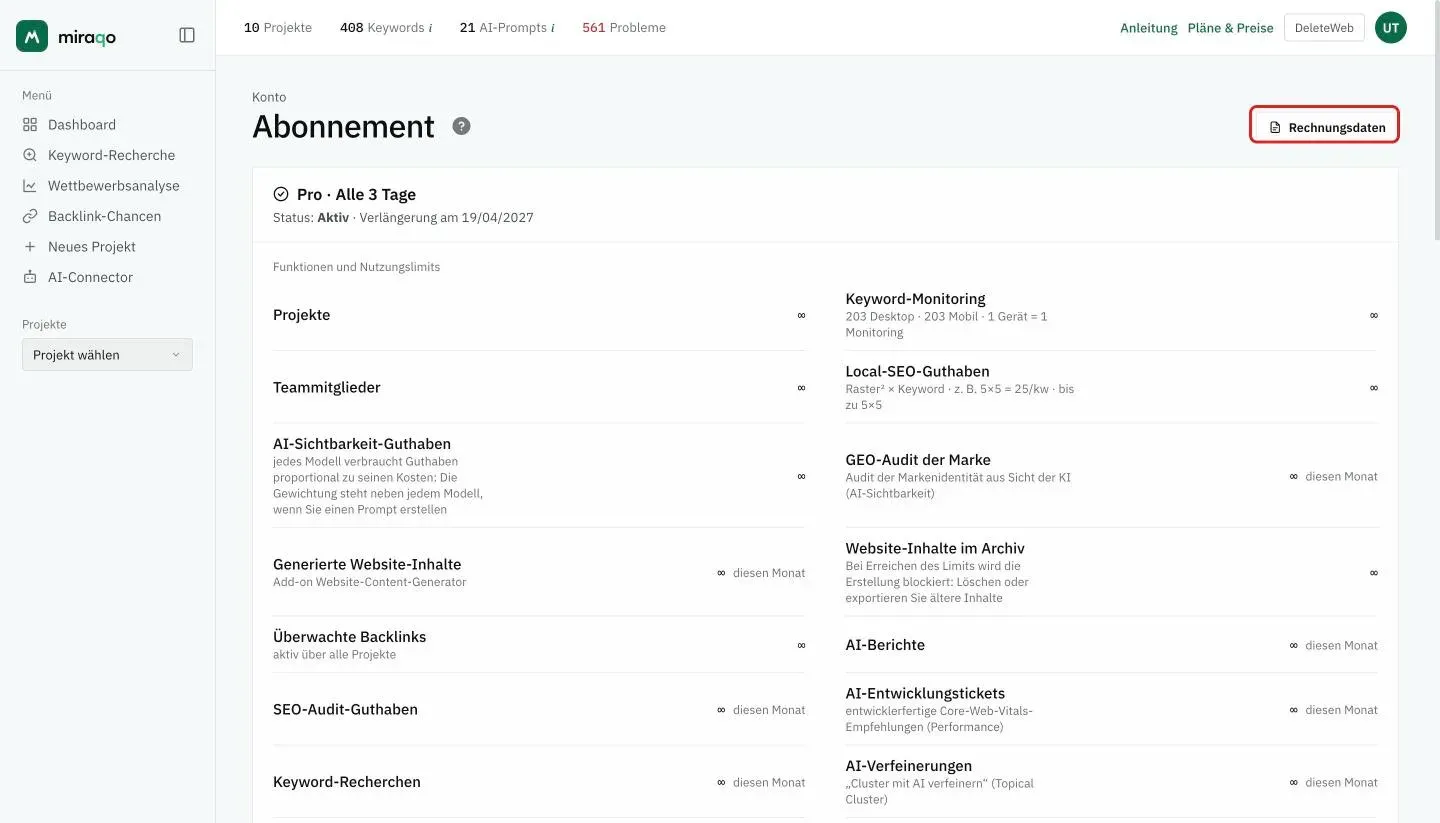The image size is (1440, 823).
Task: Click the 'Generierte Website-Inhalte' row title
Action: point(367,564)
